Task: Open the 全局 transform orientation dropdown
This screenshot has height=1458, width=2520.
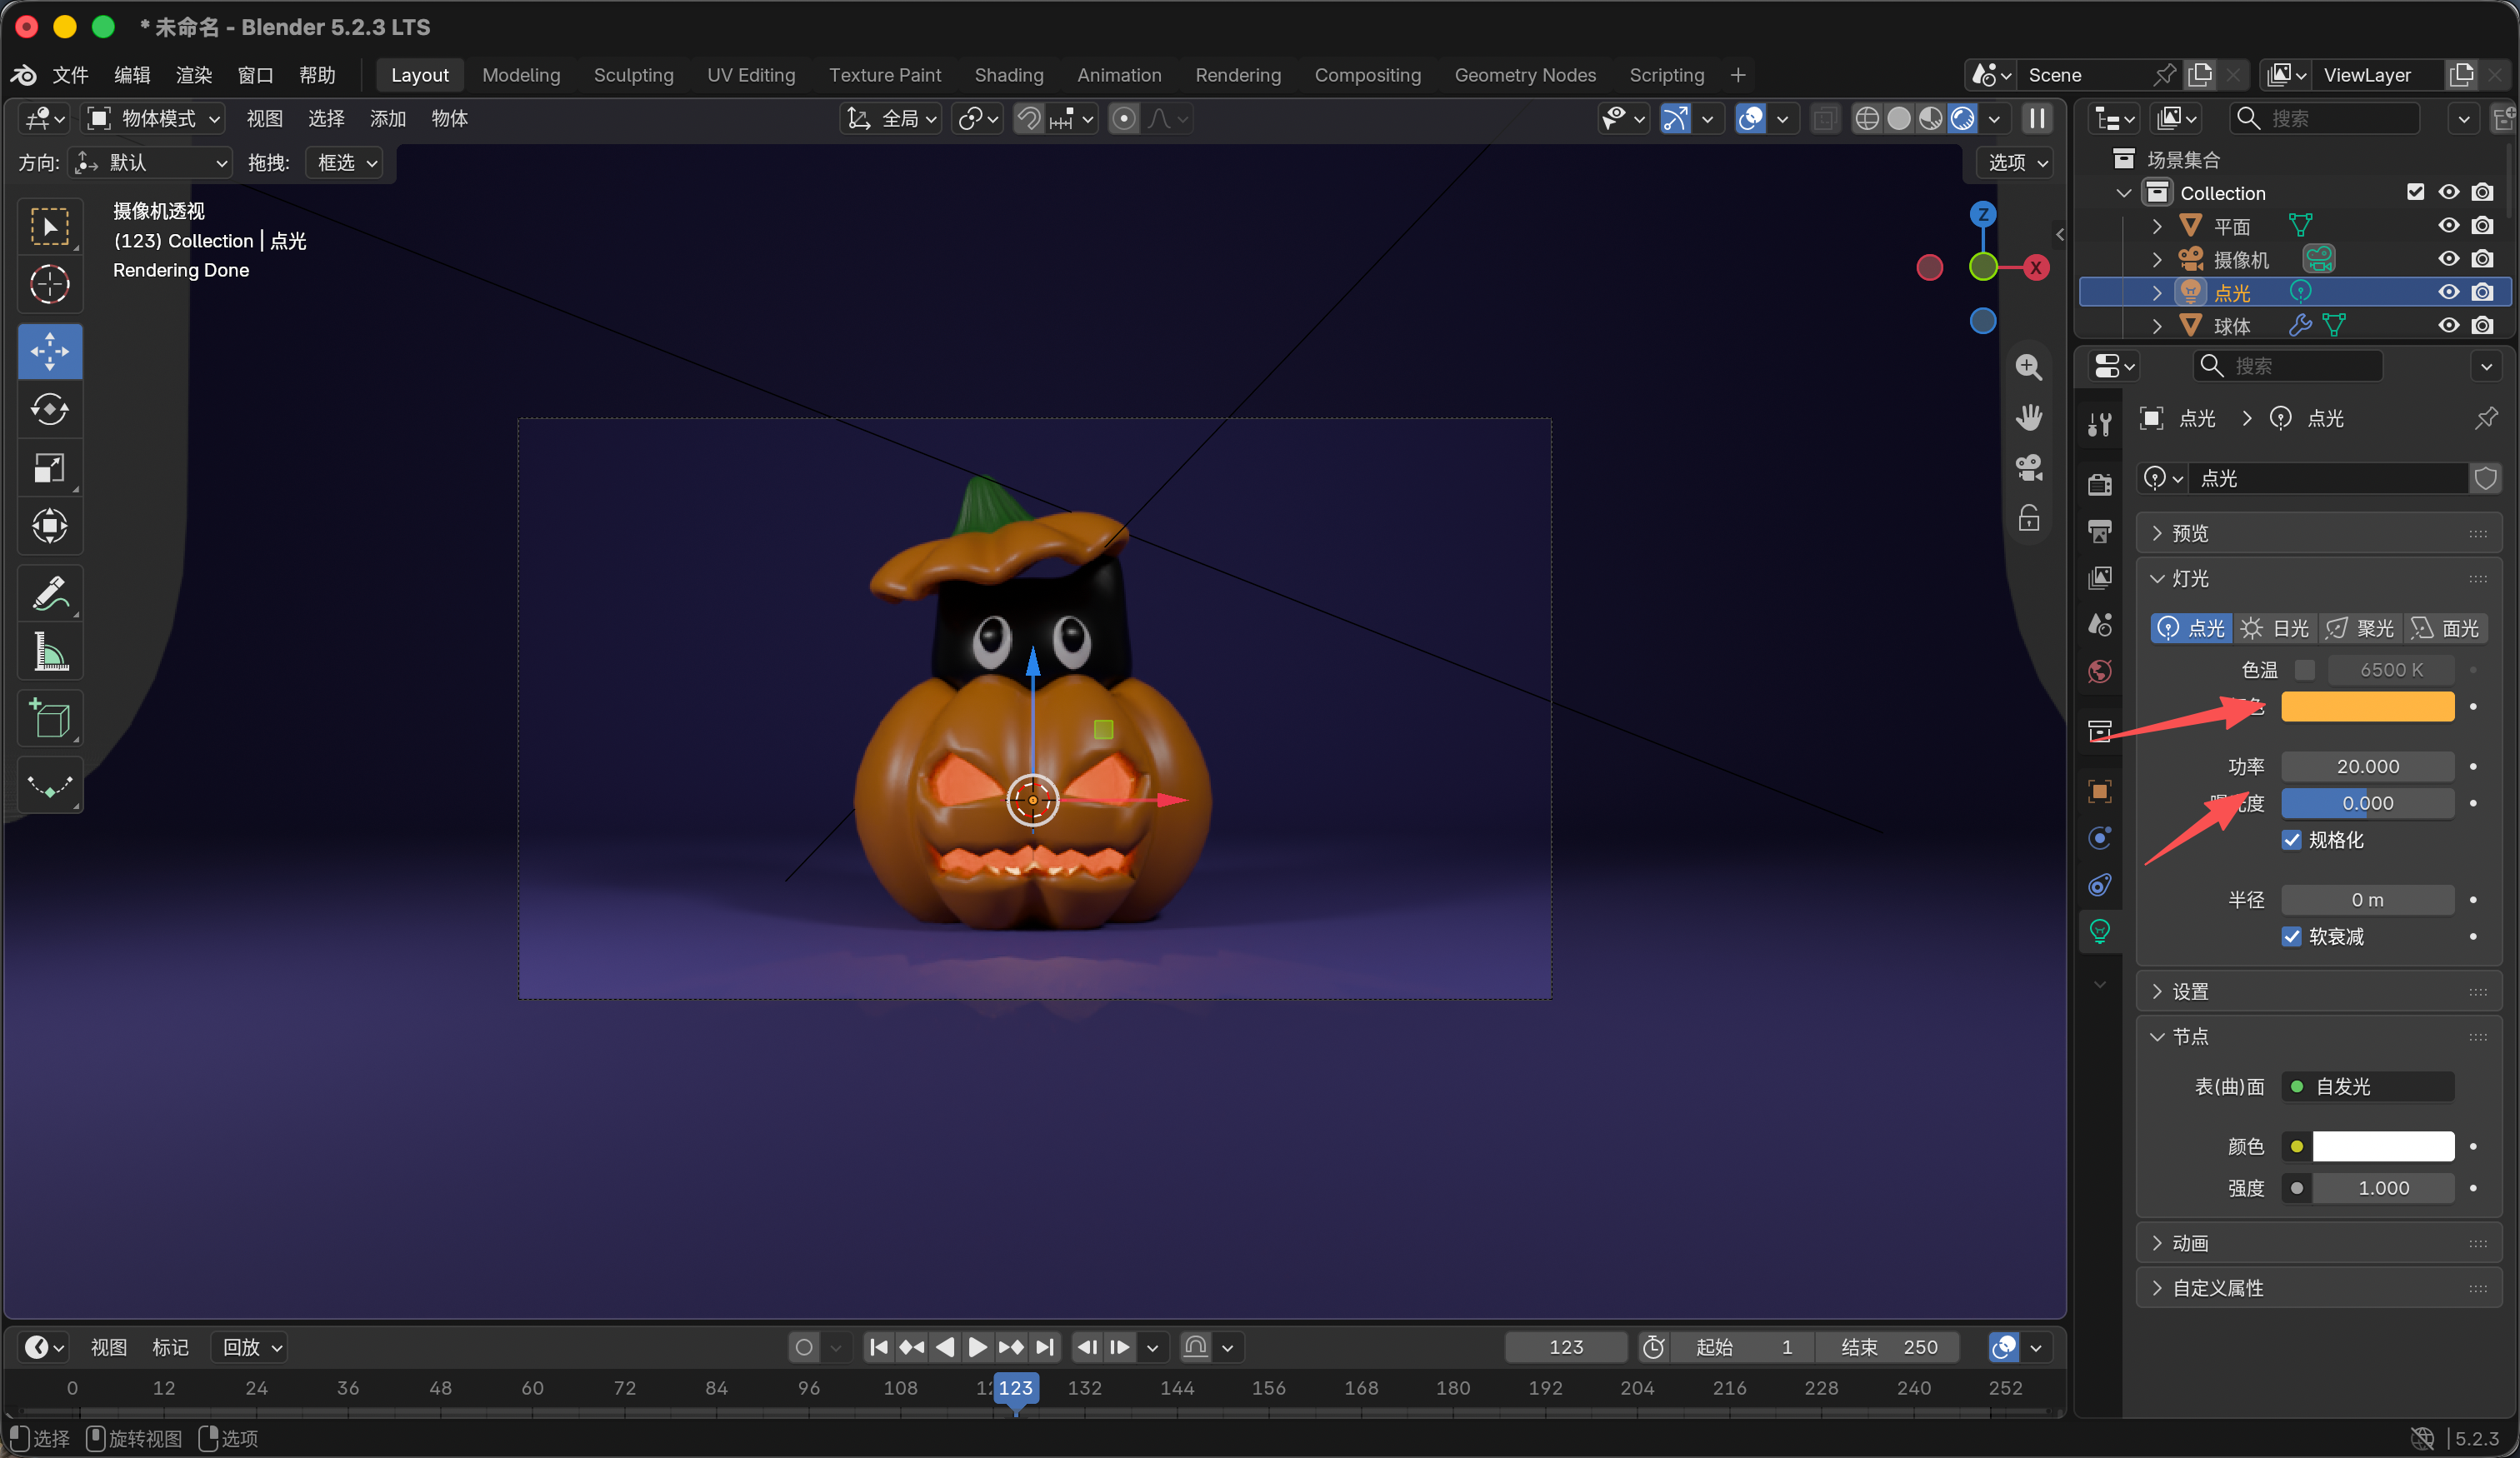Action: click(x=890, y=119)
